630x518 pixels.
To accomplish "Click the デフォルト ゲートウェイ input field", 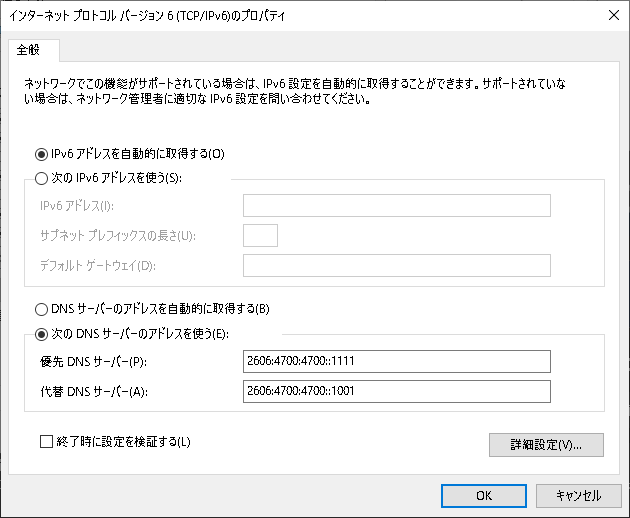I will coord(397,265).
